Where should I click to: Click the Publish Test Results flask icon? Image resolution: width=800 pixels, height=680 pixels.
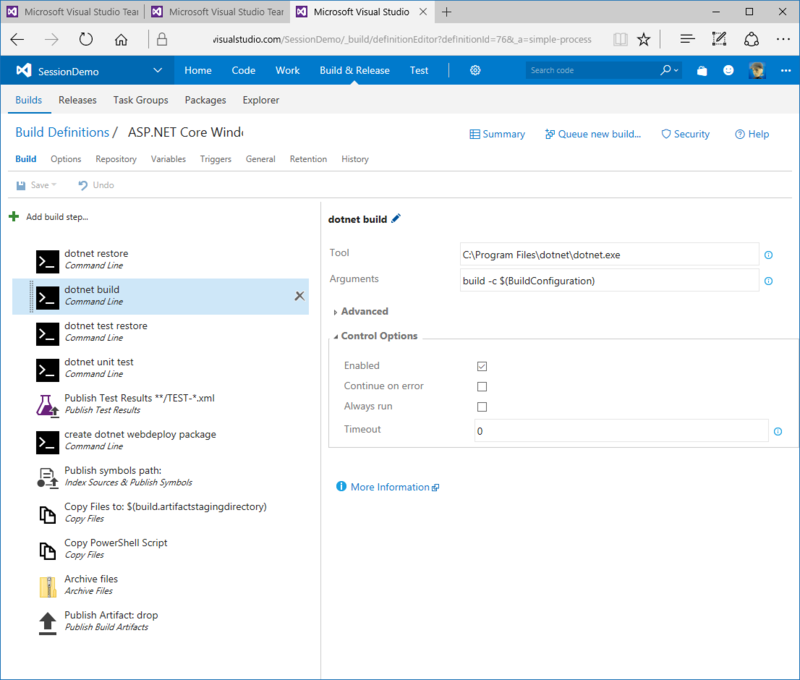pyautogui.click(x=47, y=406)
